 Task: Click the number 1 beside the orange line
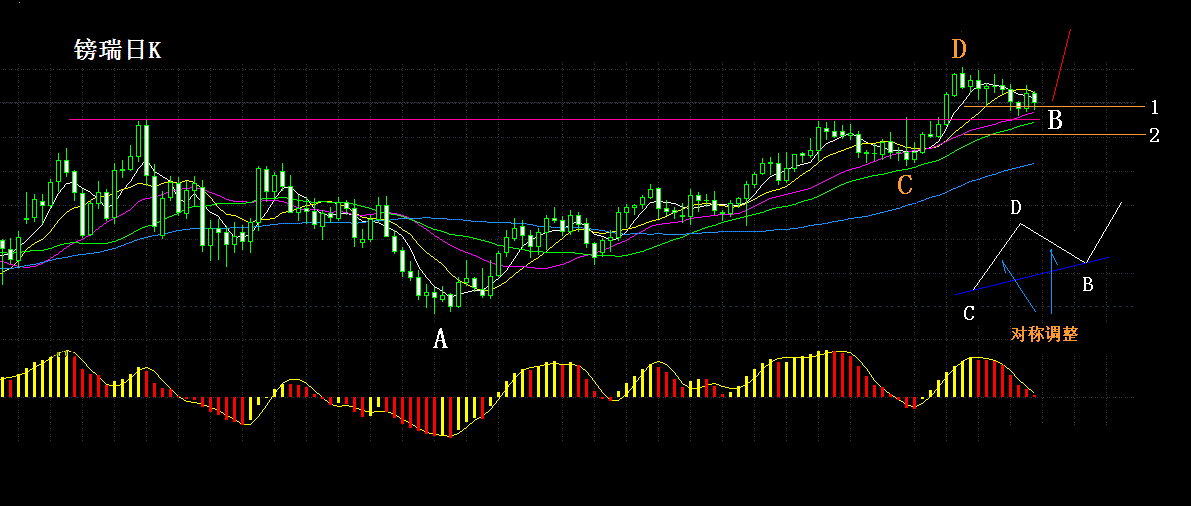click(x=1154, y=106)
